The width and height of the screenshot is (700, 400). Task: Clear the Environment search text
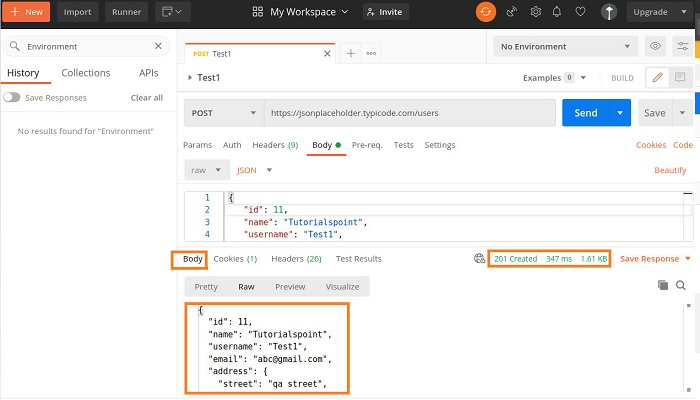point(158,46)
